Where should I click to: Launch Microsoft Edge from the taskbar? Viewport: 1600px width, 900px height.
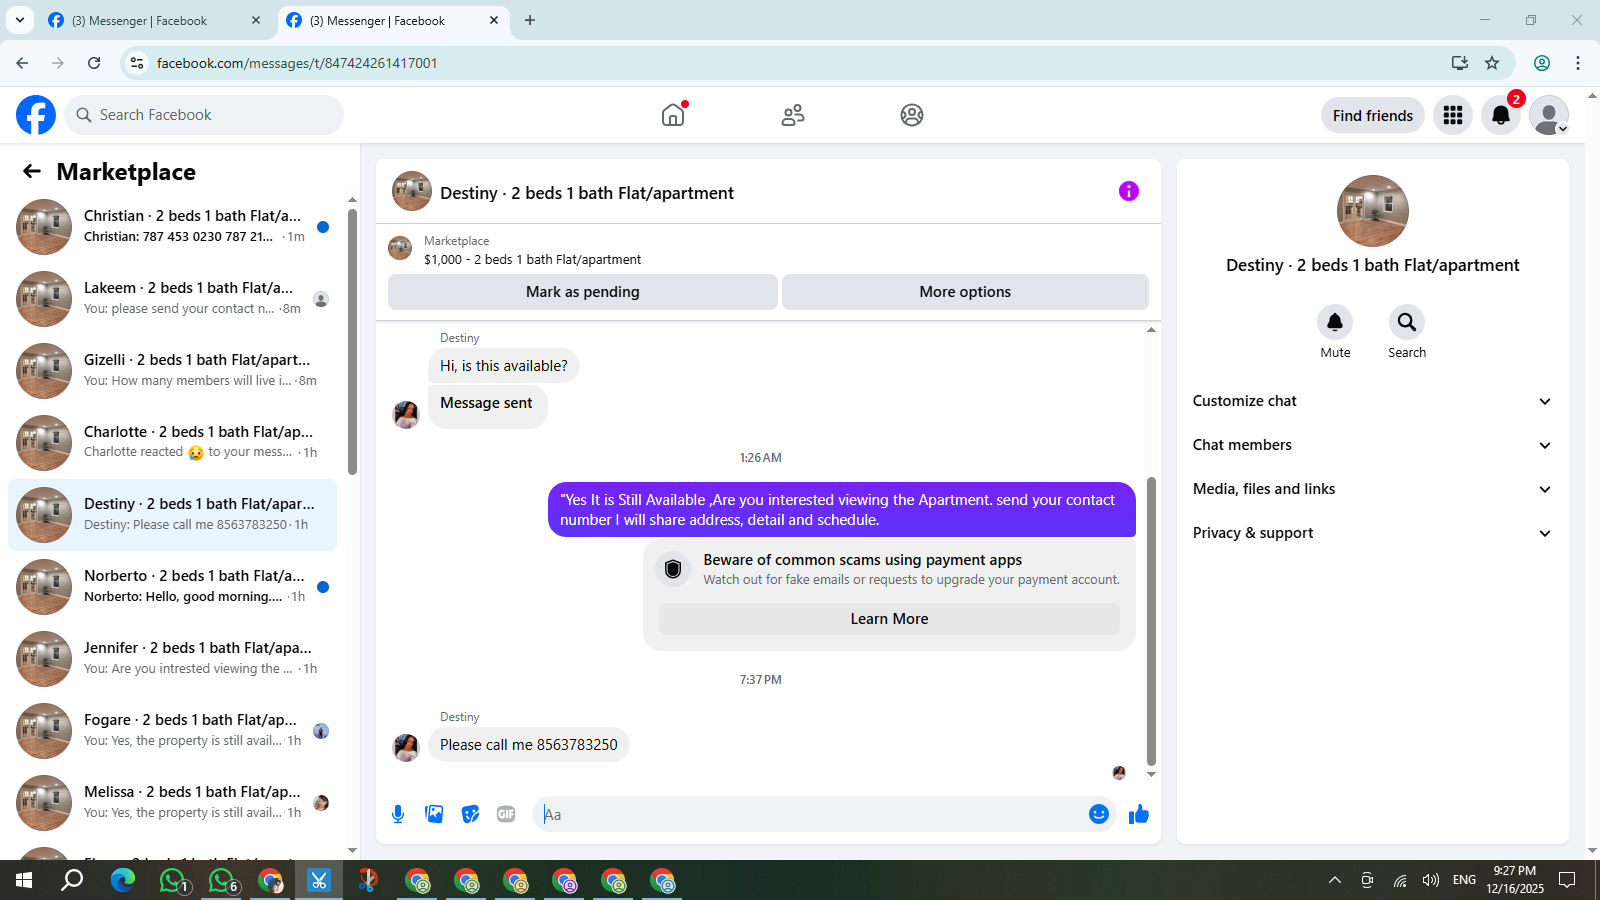(x=123, y=880)
